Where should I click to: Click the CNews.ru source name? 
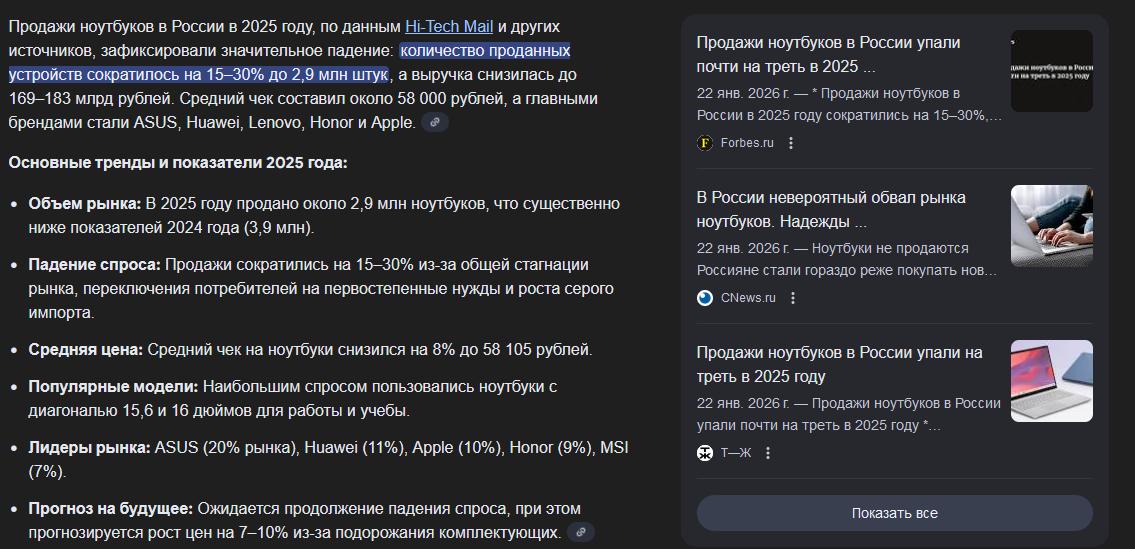coord(748,298)
